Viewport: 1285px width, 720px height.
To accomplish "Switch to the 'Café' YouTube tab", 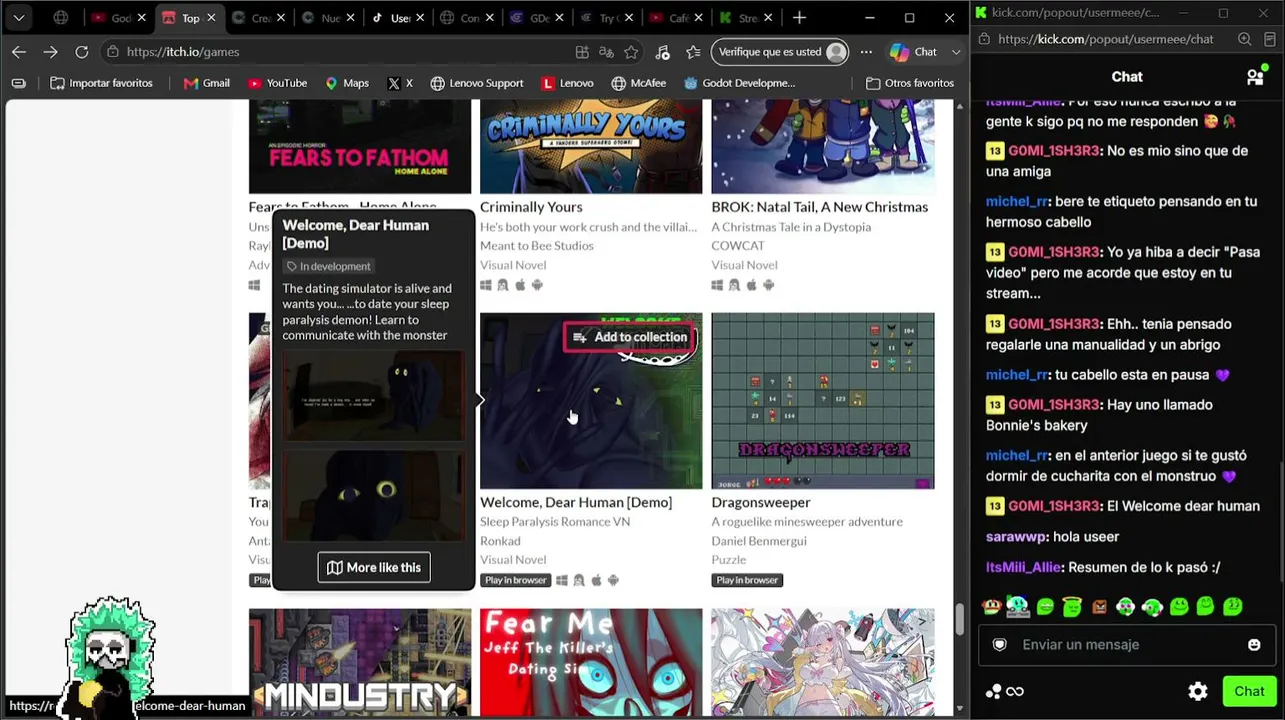I will (x=675, y=18).
